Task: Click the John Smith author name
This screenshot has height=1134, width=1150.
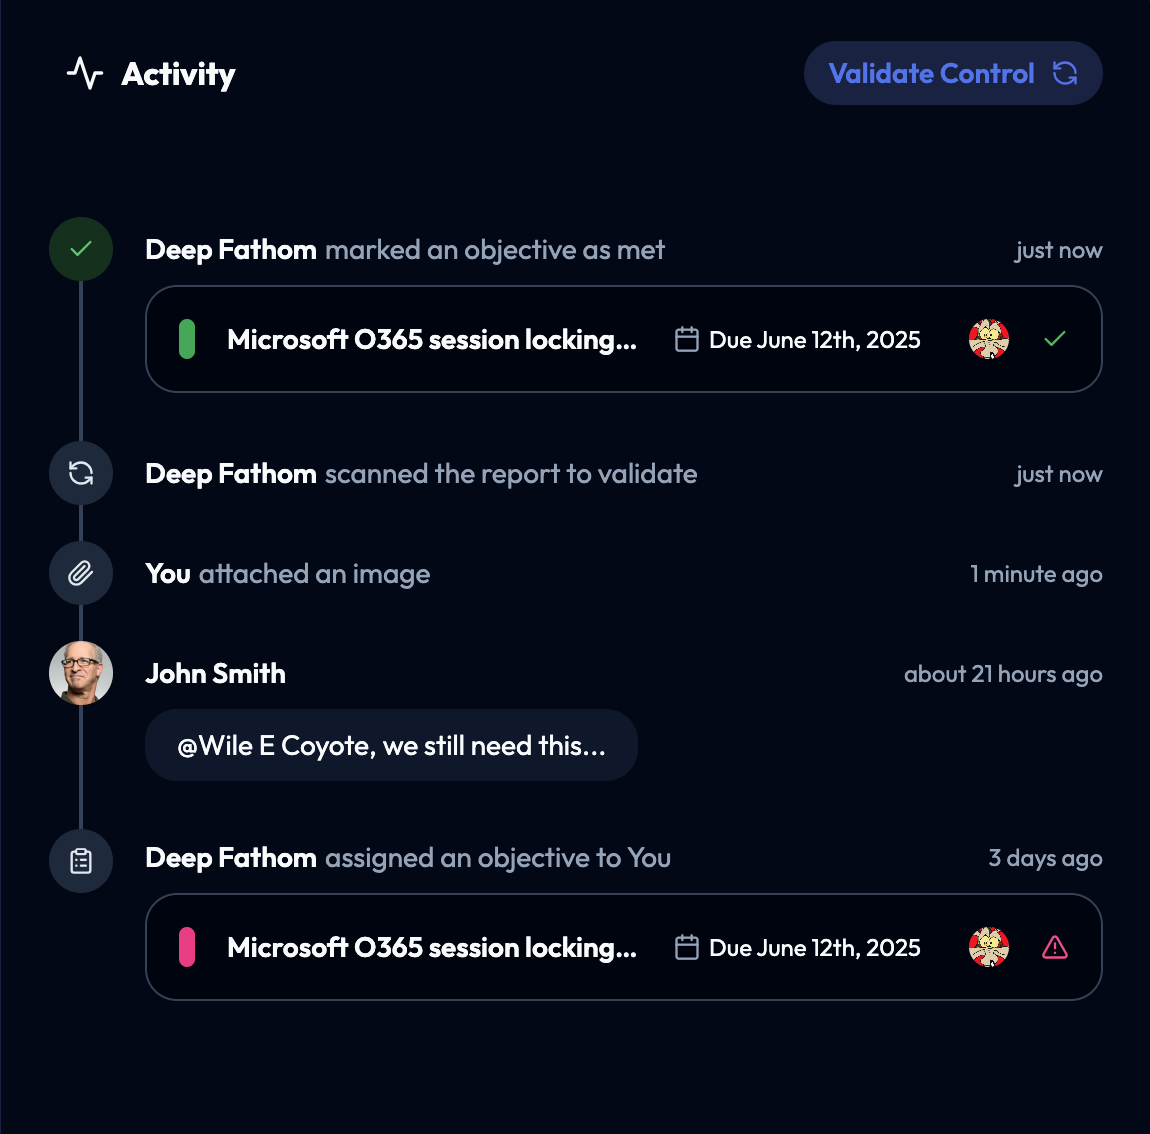Action: (x=215, y=673)
